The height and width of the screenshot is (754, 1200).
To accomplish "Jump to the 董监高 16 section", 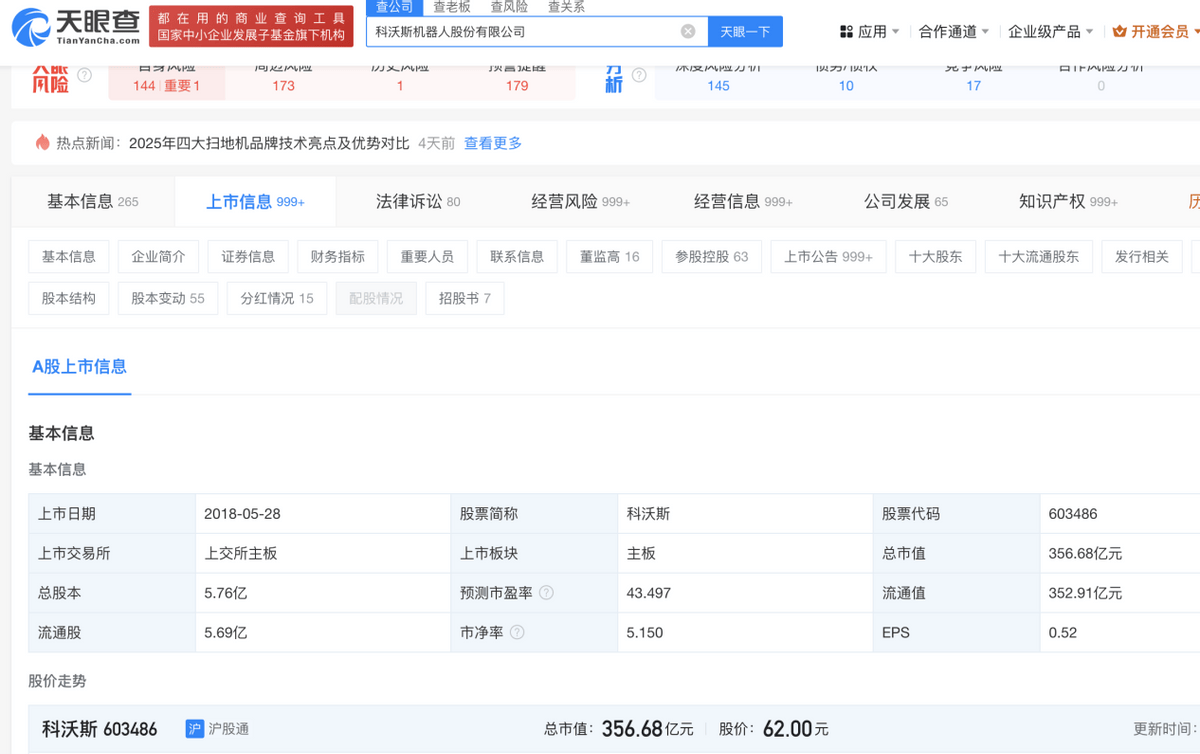I will tap(609, 257).
